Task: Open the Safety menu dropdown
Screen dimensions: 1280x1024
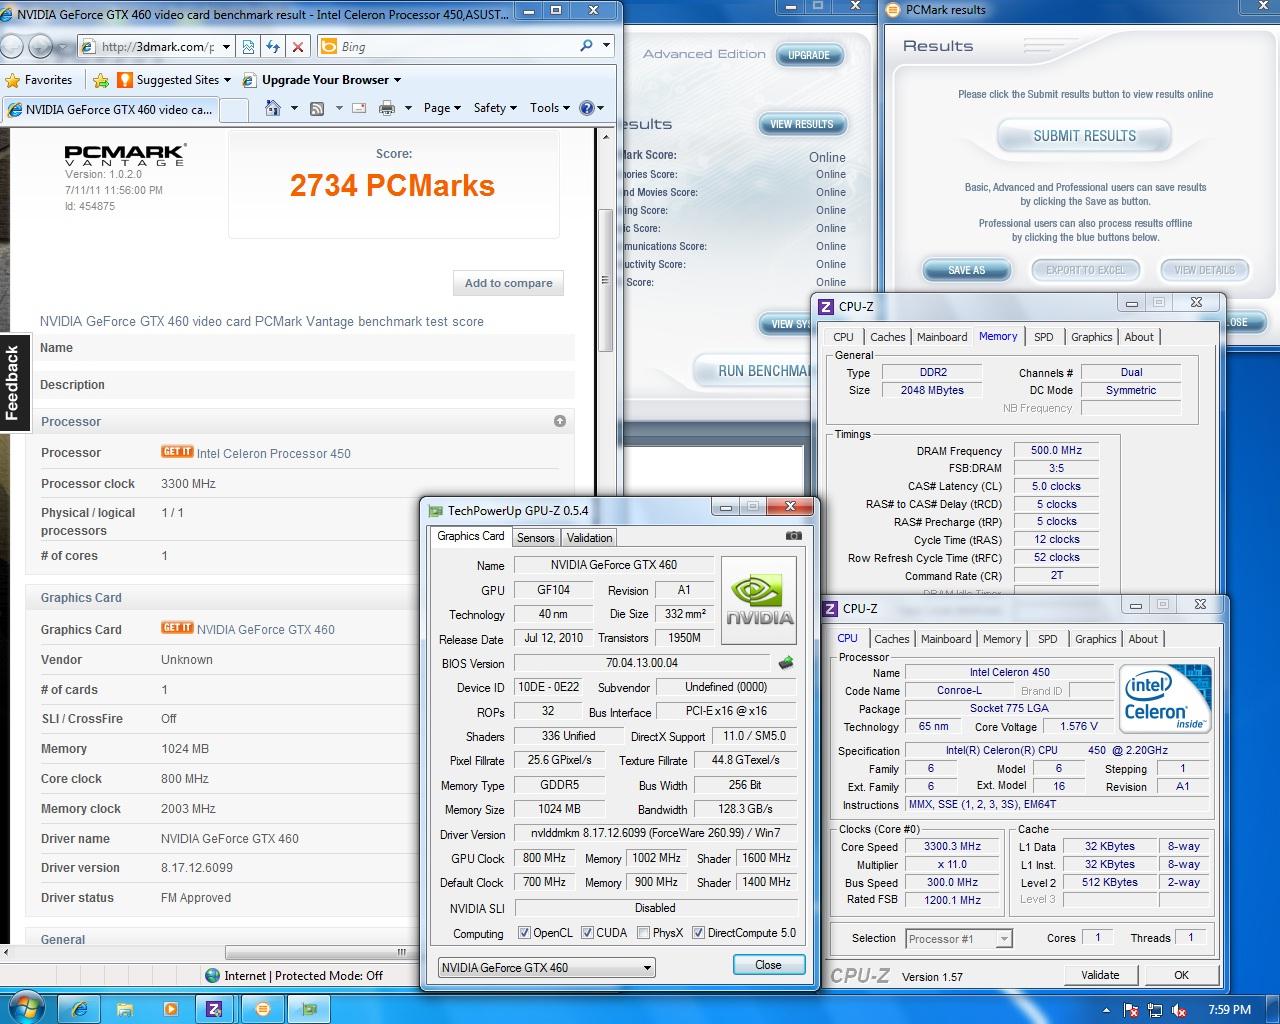Action: 495,108
